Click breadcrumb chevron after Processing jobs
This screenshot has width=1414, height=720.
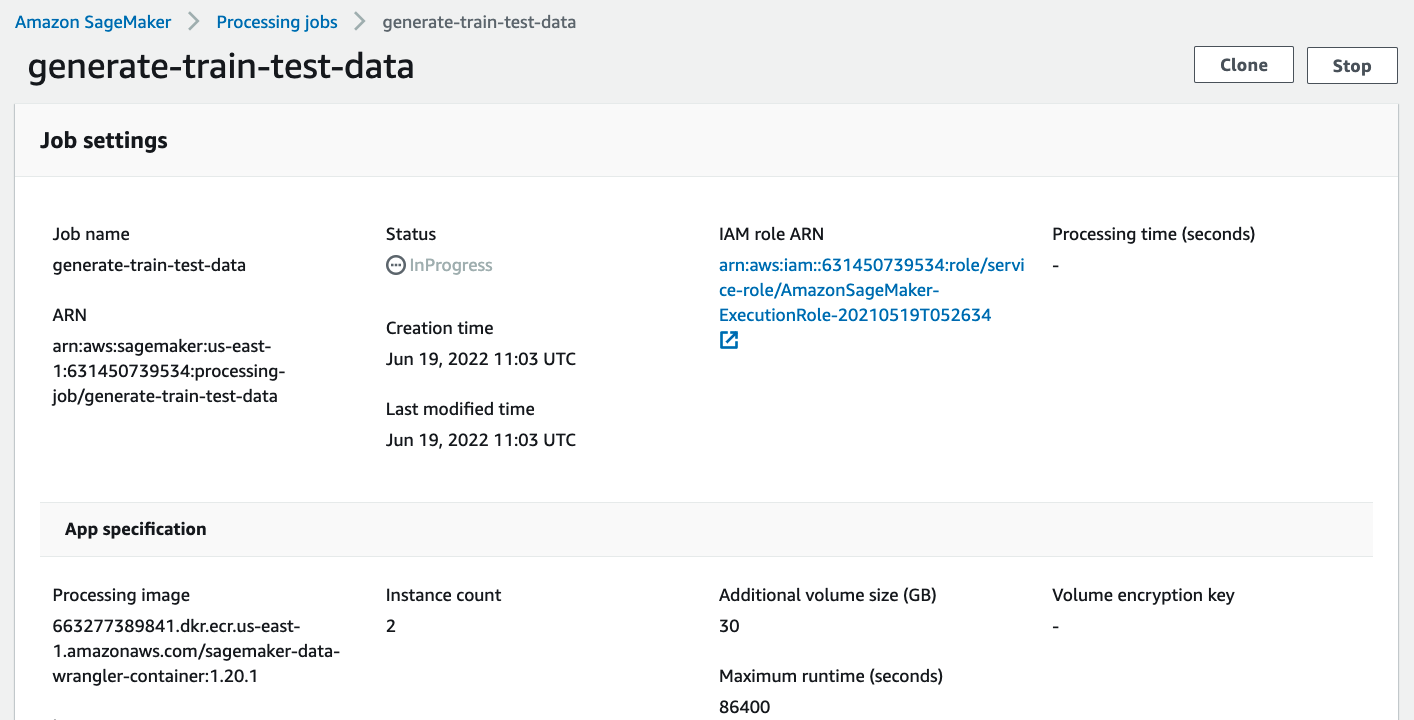click(x=360, y=21)
